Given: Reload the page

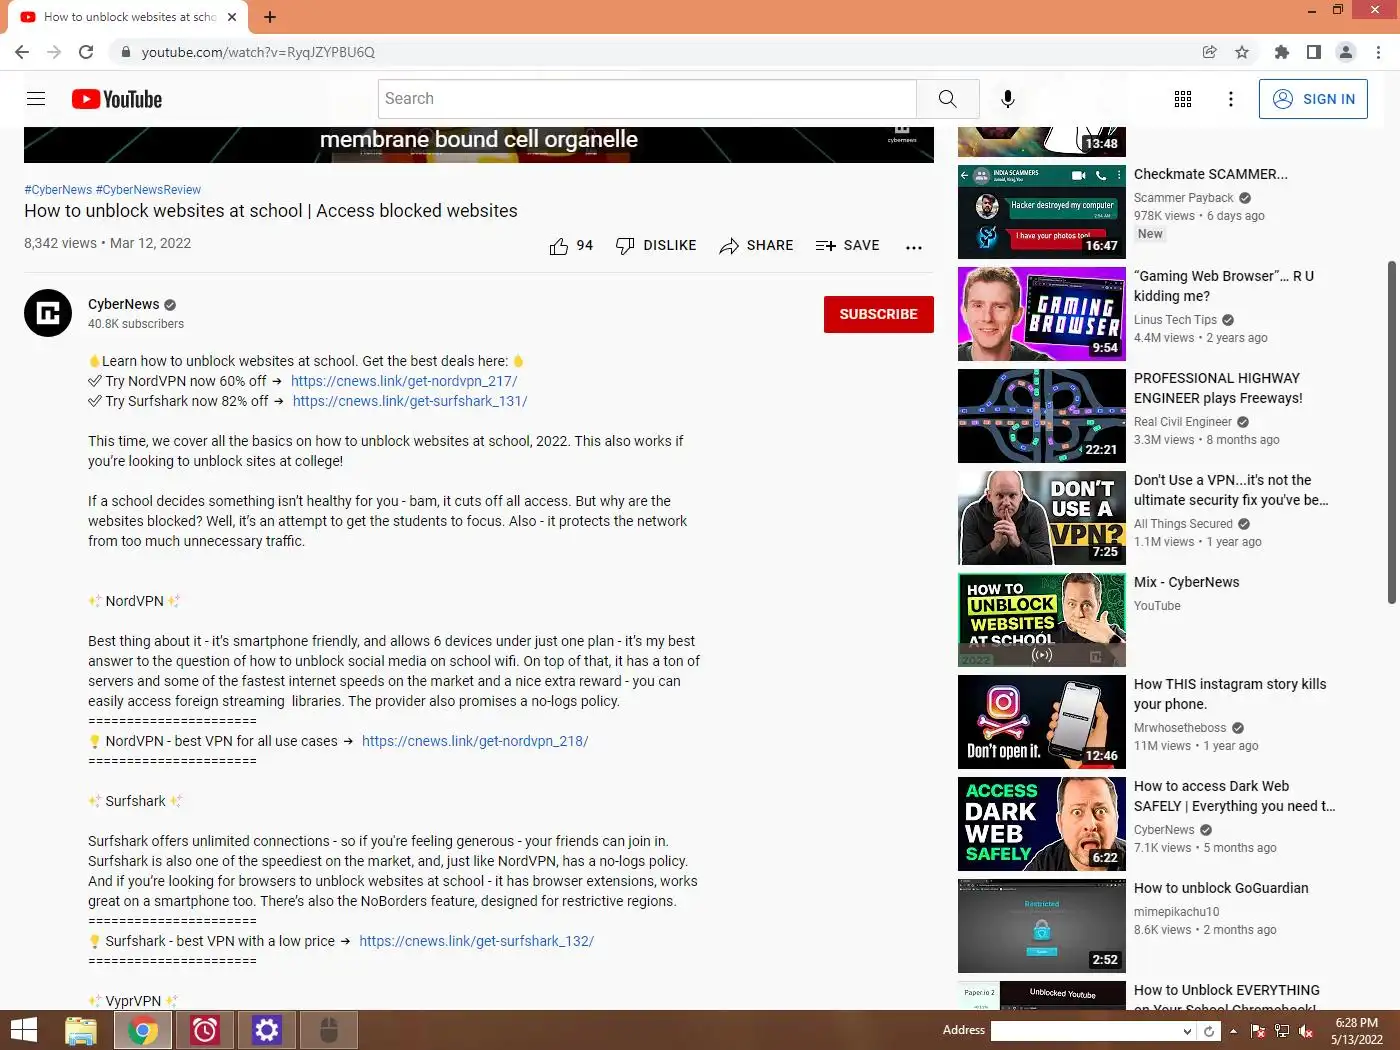Looking at the screenshot, I should click(x=86, y=52).
